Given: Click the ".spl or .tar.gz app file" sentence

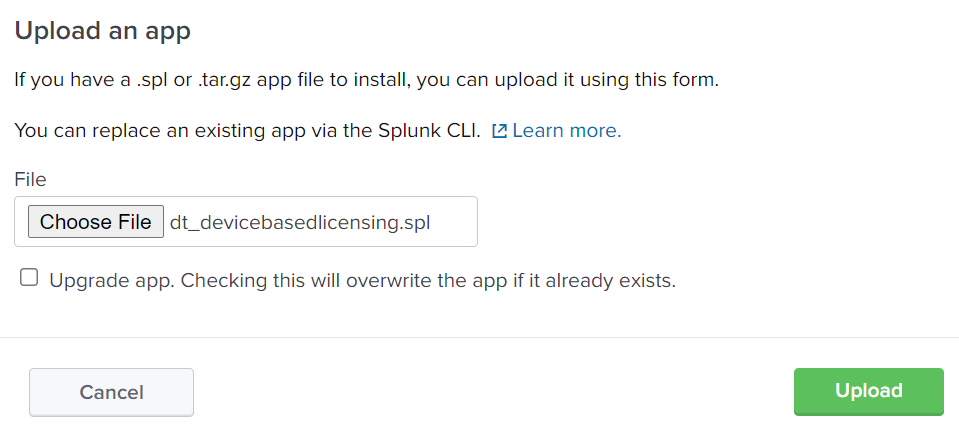Looking at the screenshot, I should point(240,80).
